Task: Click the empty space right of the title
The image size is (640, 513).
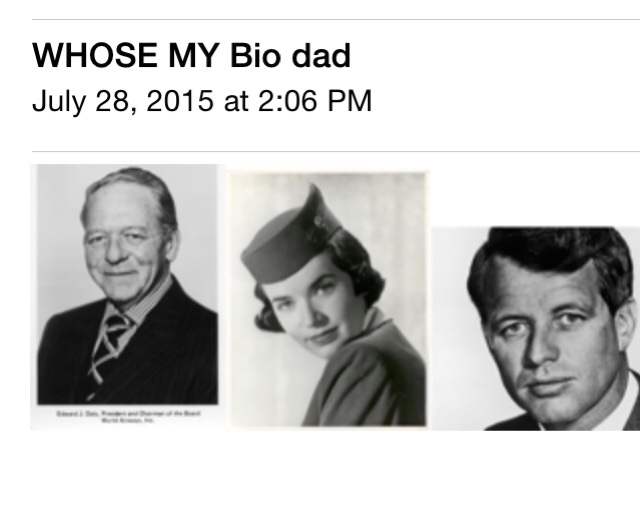Action: tap(494, 56)
